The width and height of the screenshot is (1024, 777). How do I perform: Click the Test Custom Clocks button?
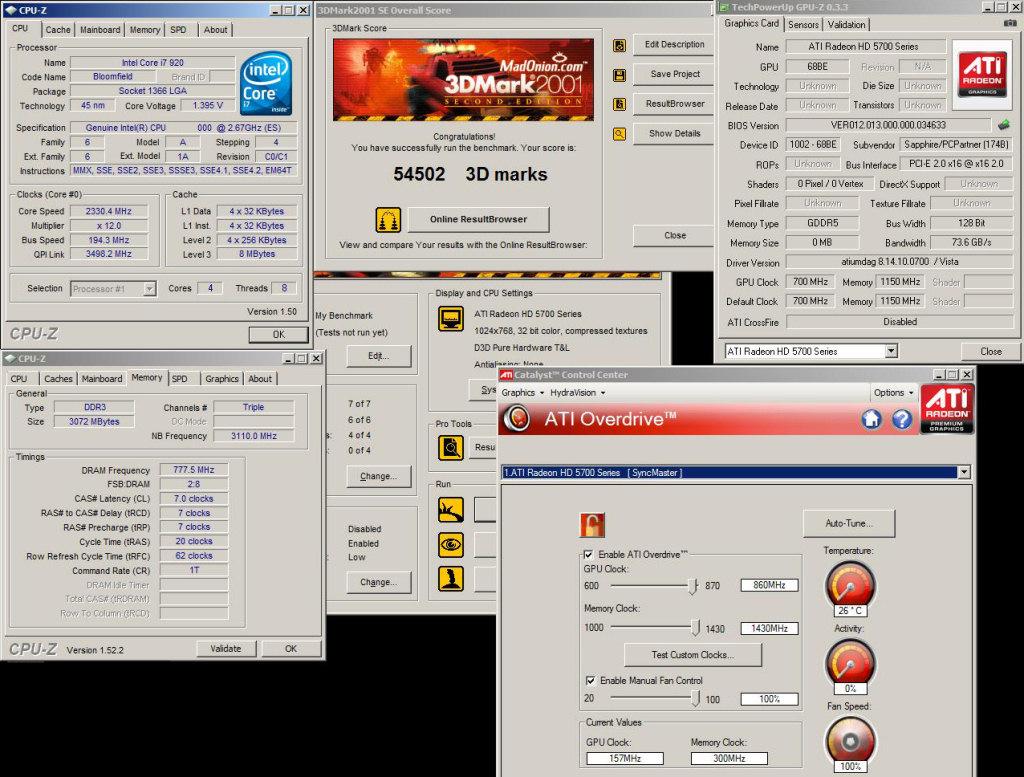(x=692, y=655)
